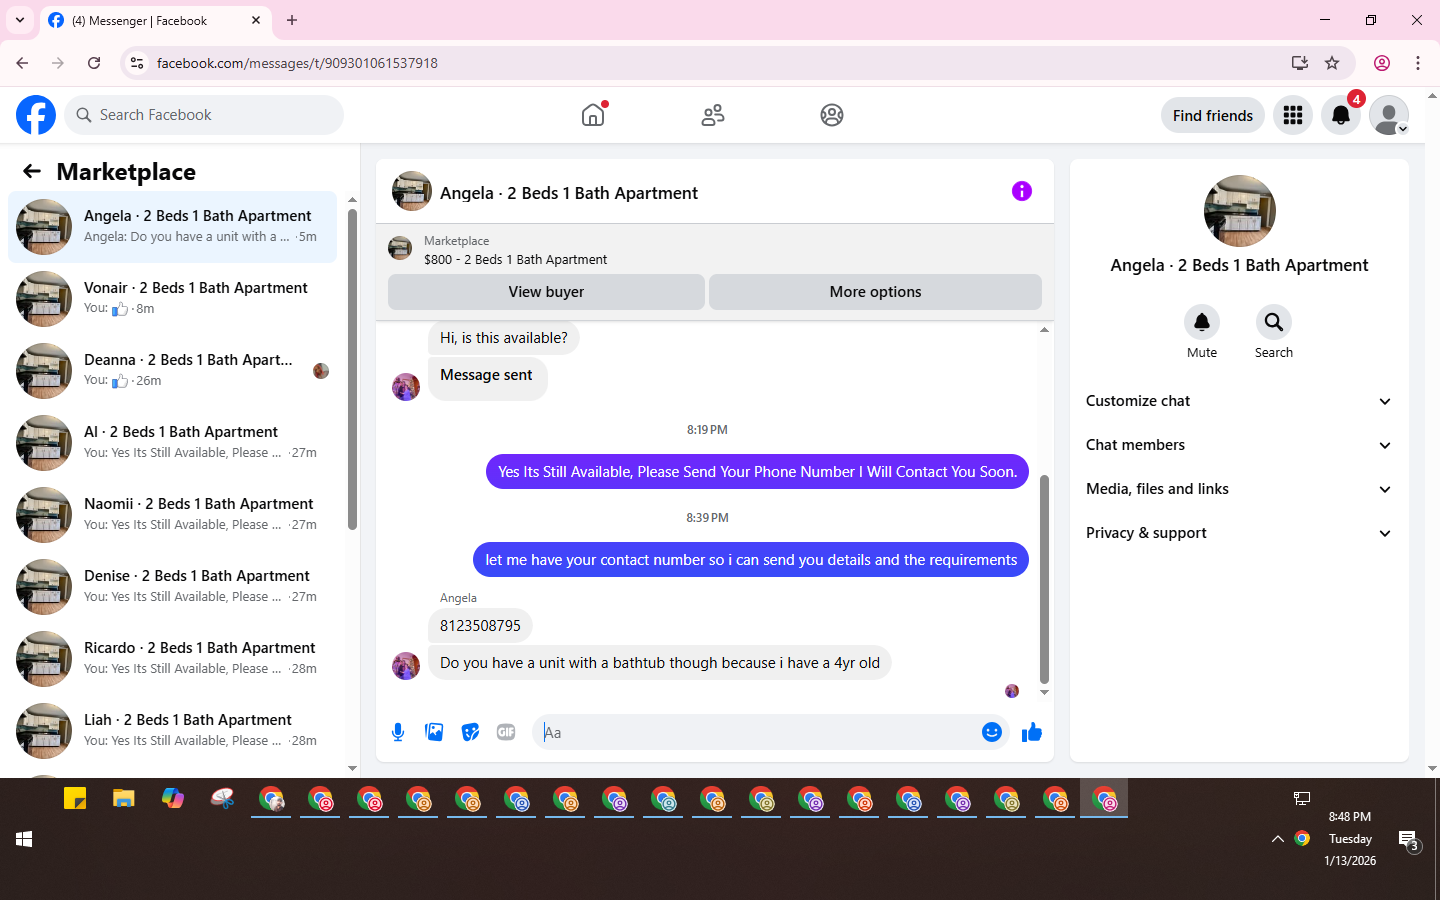Expand Customize chat section
This screenshot has width=1440, height=900.
pos(1239,401)
